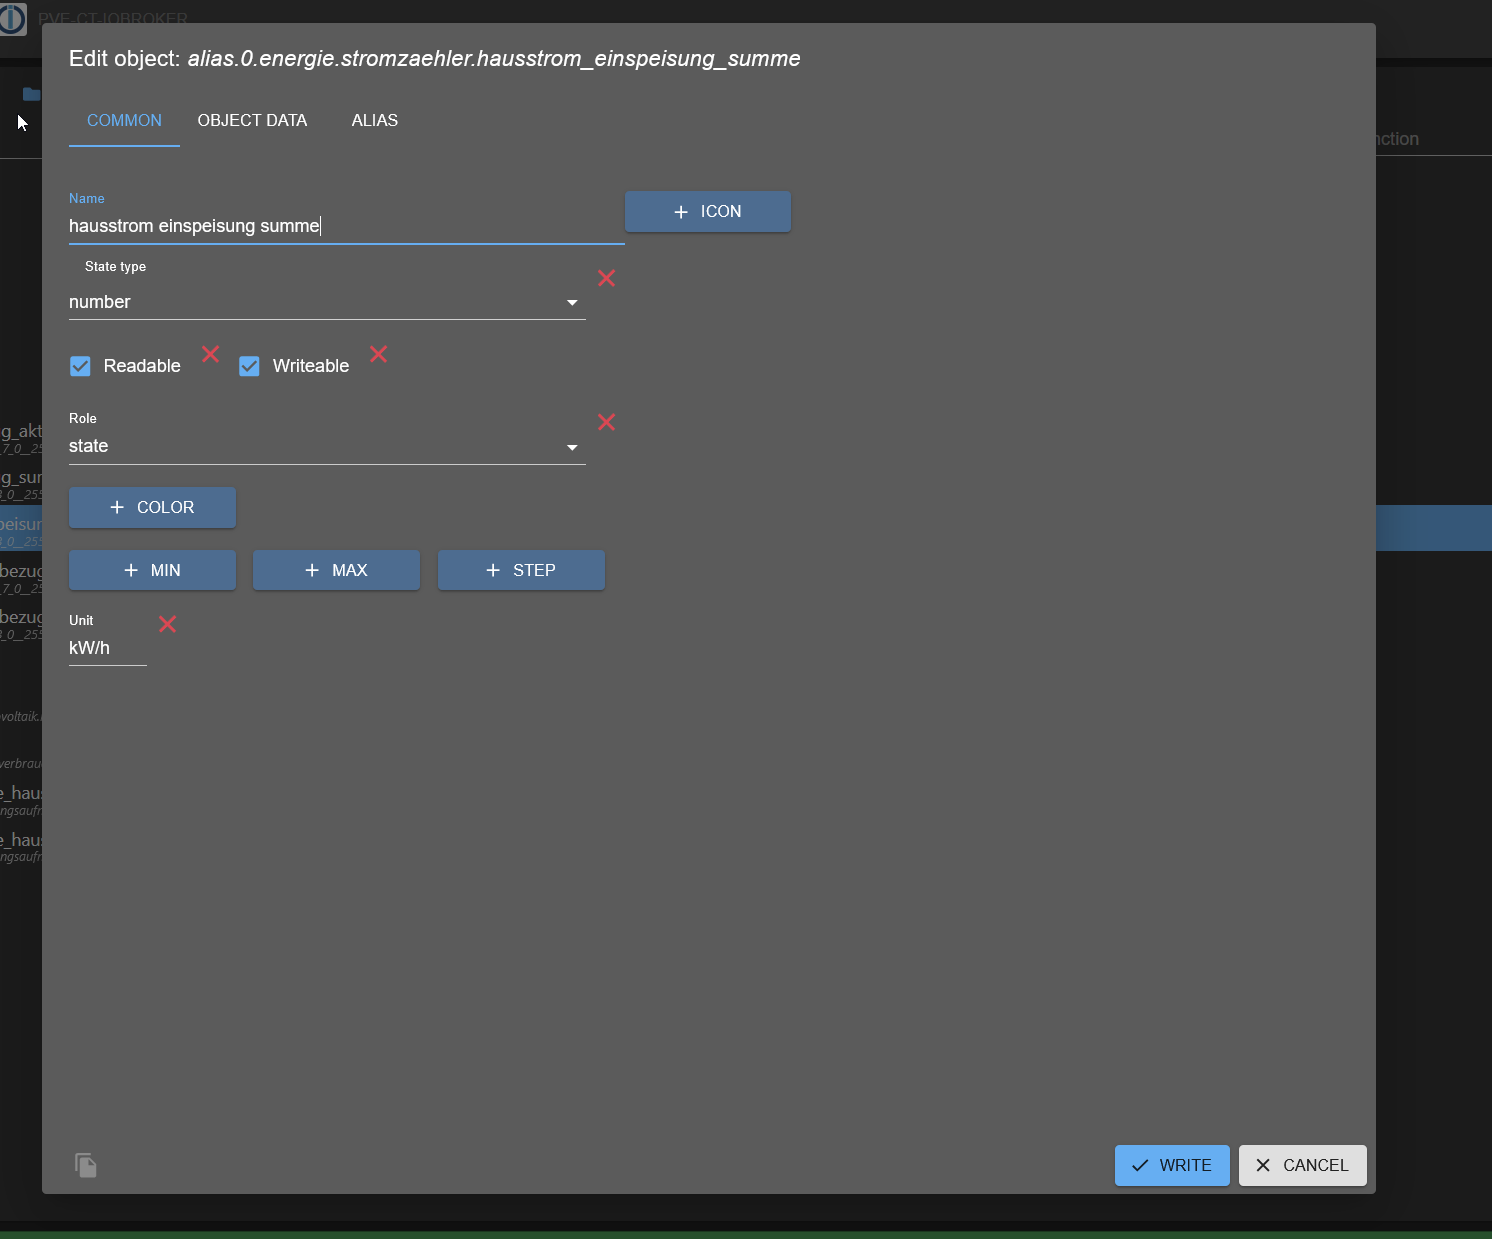
Task: Add a MAX value to the object
Action: click(336, 570)
